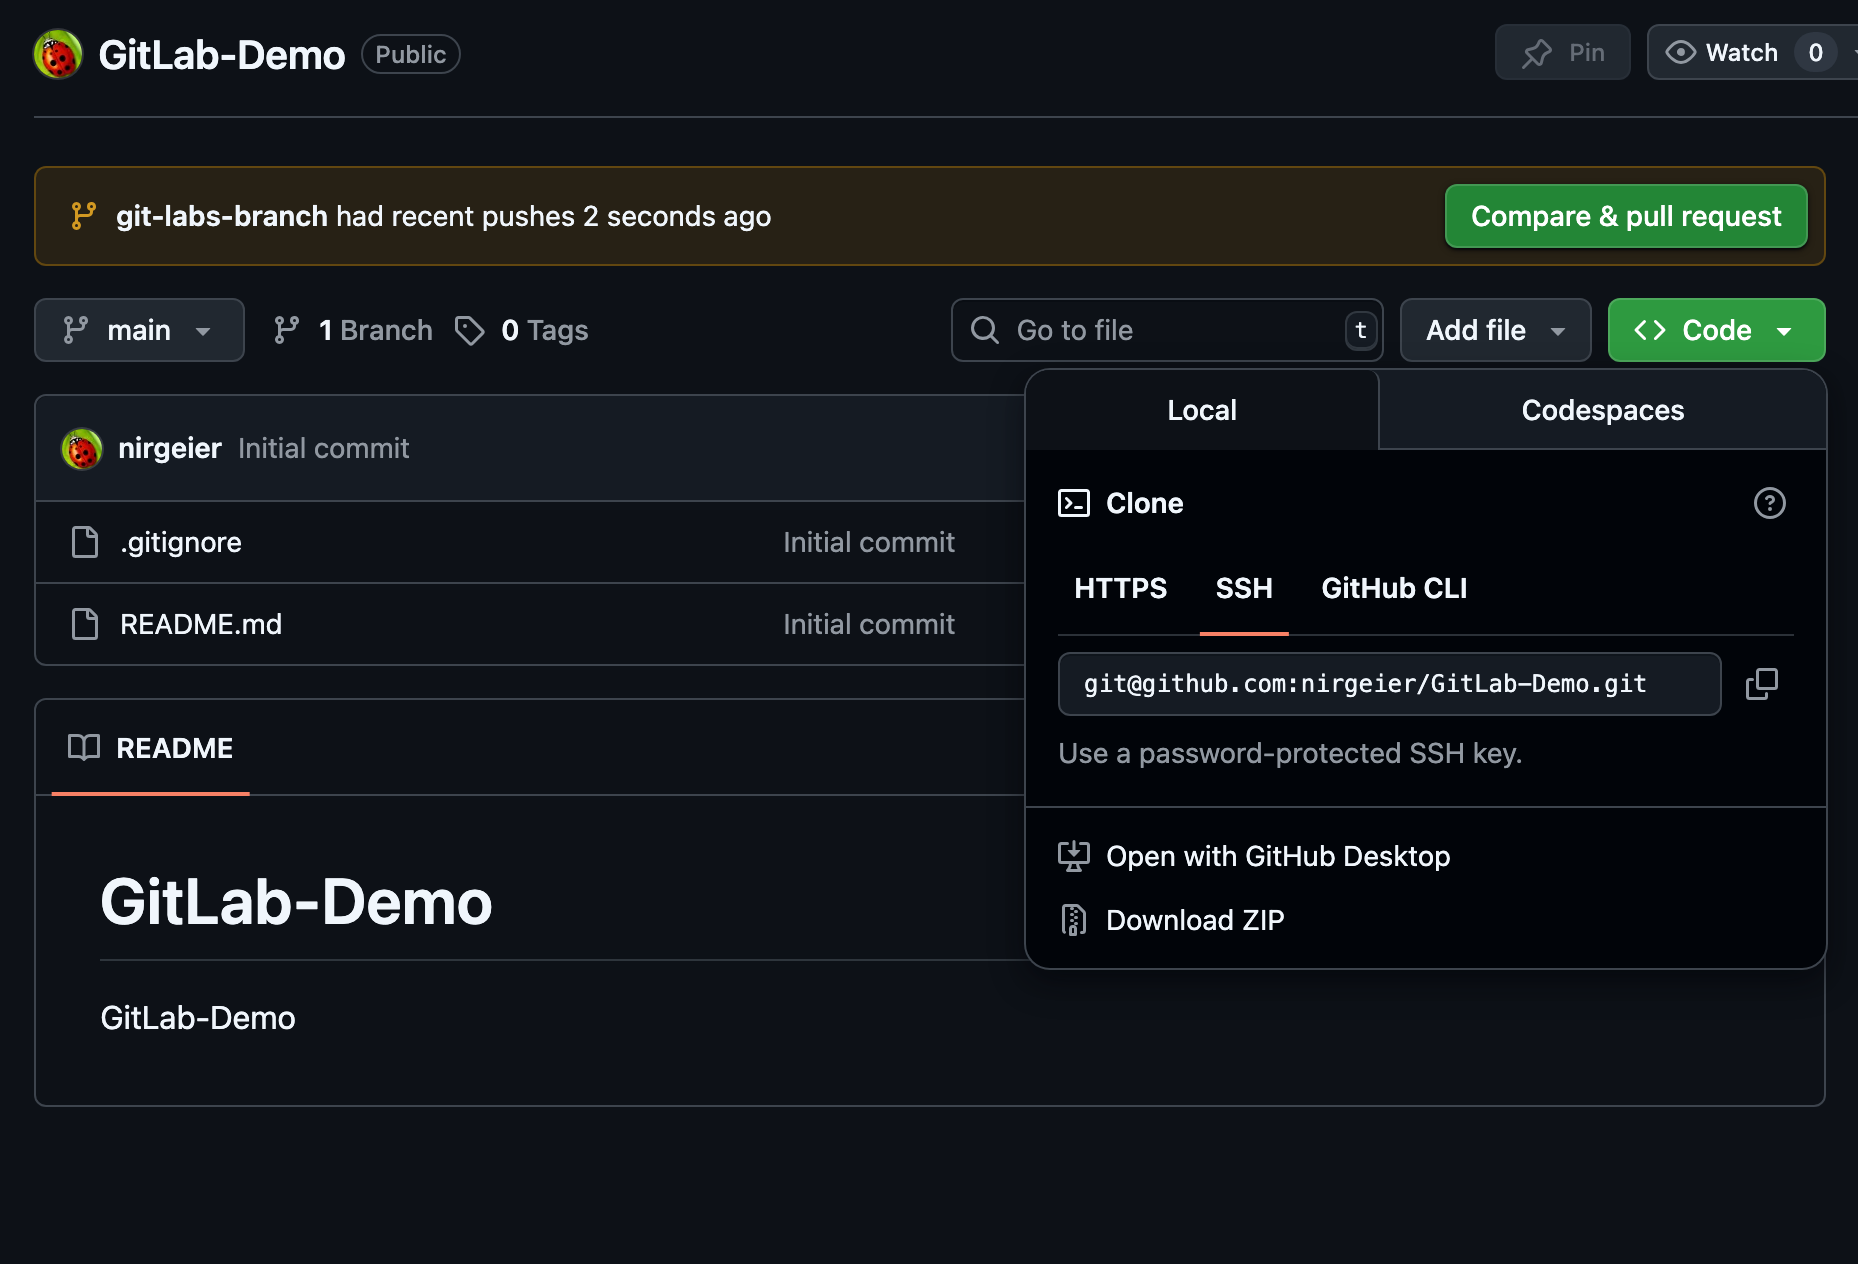
Task: Open the README.md file
Action: click(x=201, y=624)
